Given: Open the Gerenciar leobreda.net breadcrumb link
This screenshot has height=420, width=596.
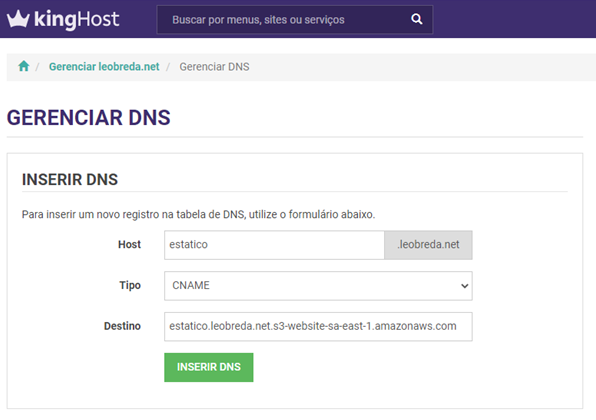Looking at the screenshot, I should click(104, 67).
